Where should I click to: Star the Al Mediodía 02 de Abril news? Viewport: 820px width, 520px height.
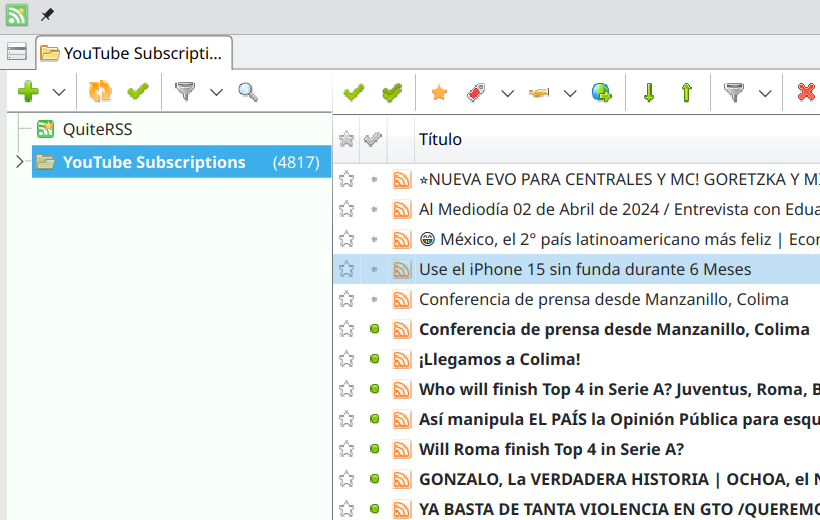point(347,209)
